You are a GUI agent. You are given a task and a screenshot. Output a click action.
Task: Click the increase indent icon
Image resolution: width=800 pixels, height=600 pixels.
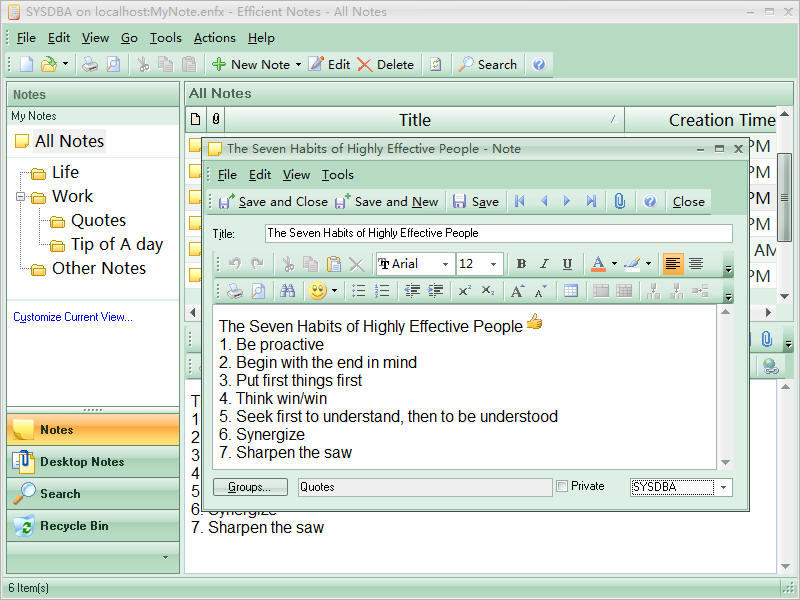click(x=435, y=291)
